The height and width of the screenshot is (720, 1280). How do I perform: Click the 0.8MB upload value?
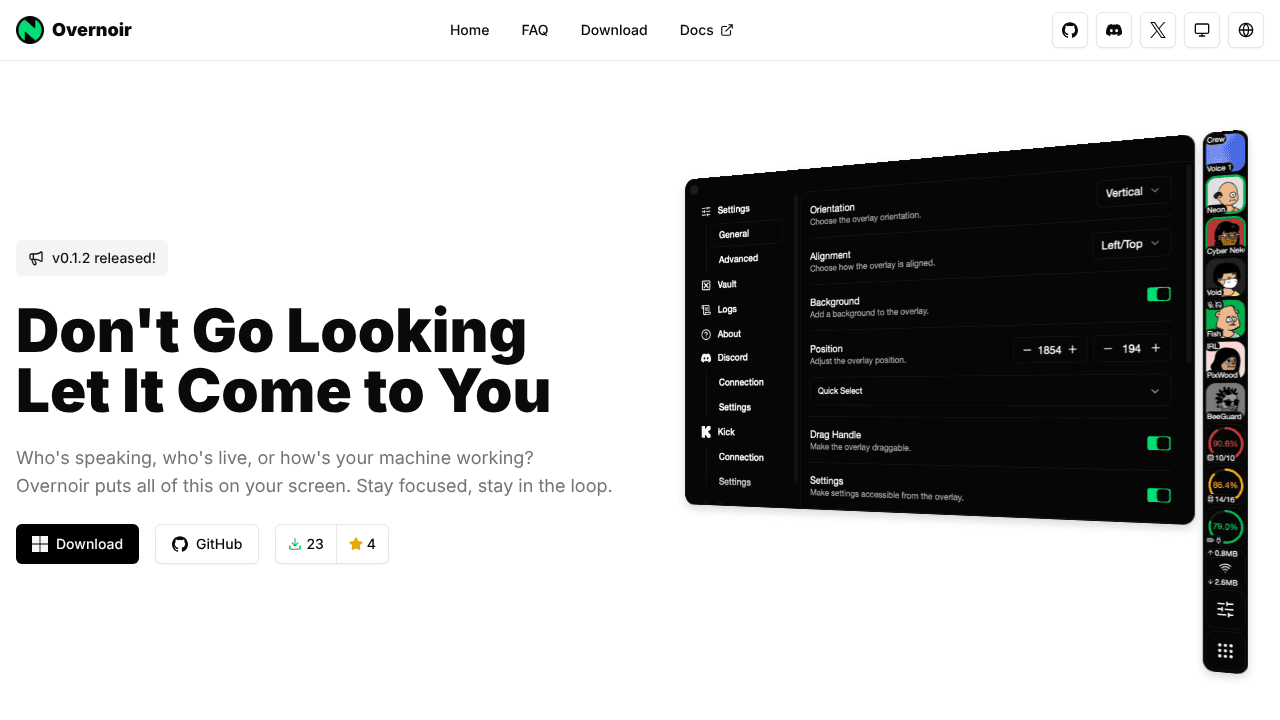point(1225,553)
